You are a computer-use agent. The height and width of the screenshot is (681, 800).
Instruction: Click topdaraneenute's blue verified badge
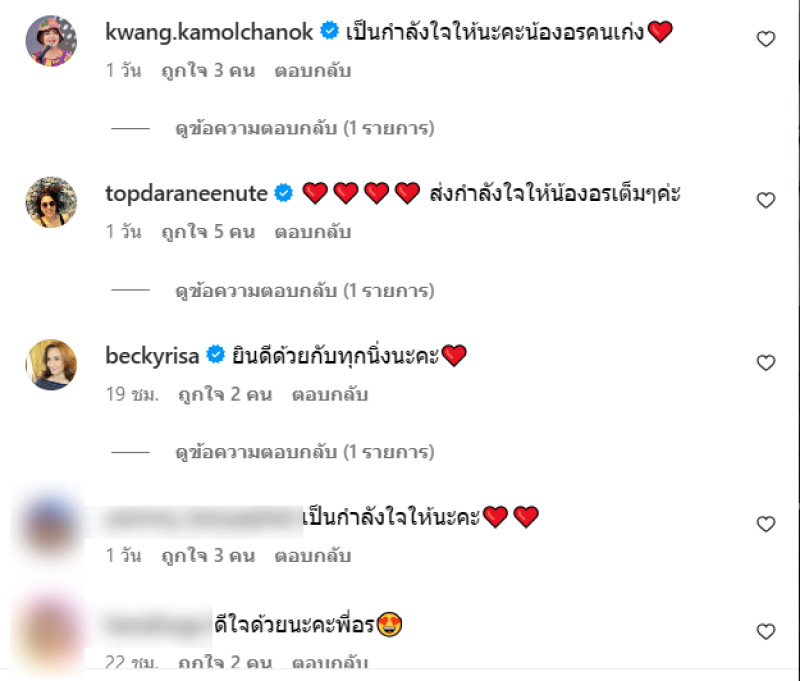[284, 193]
